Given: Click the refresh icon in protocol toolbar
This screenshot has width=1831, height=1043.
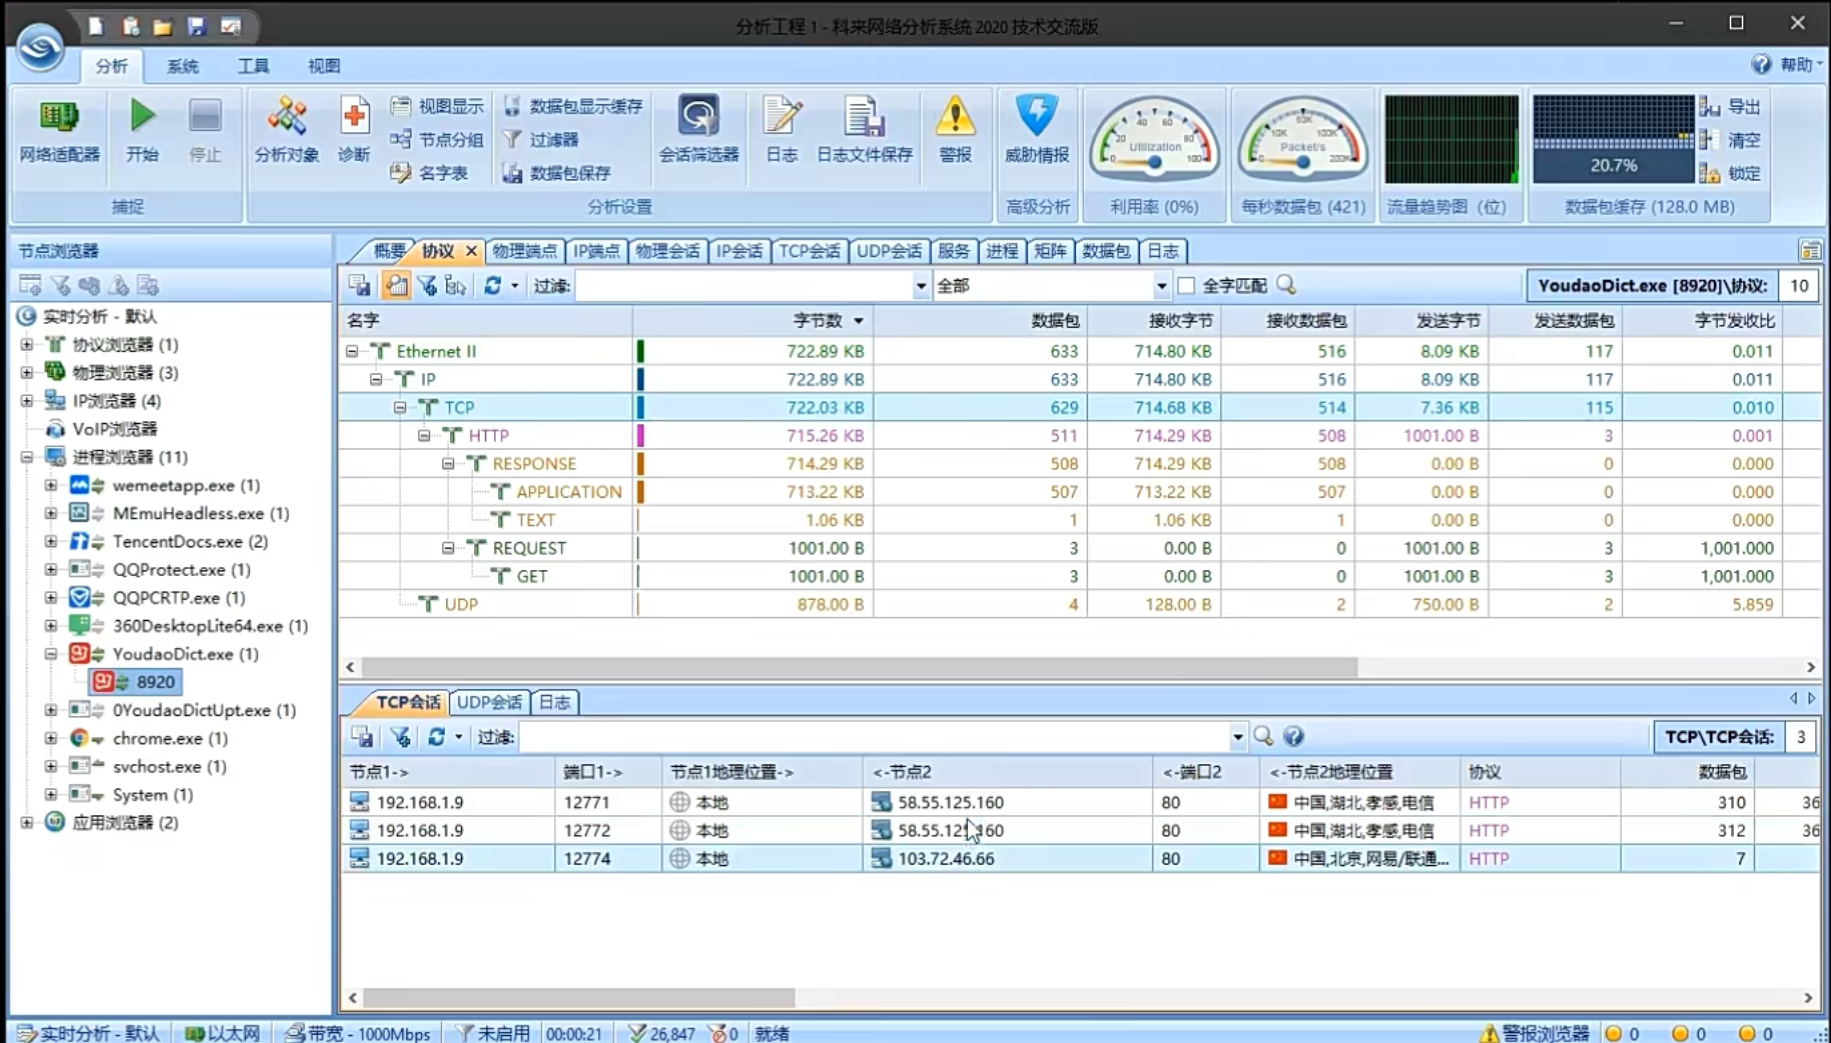Looking at the screenshot, I should tap(492, 286).
